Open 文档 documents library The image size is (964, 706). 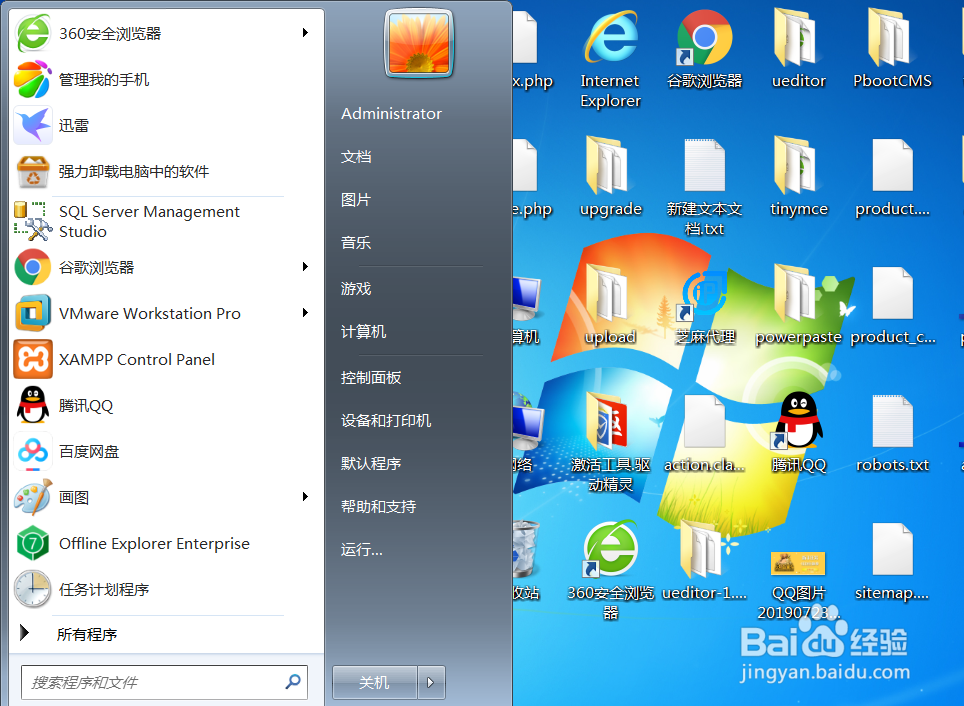356,157
